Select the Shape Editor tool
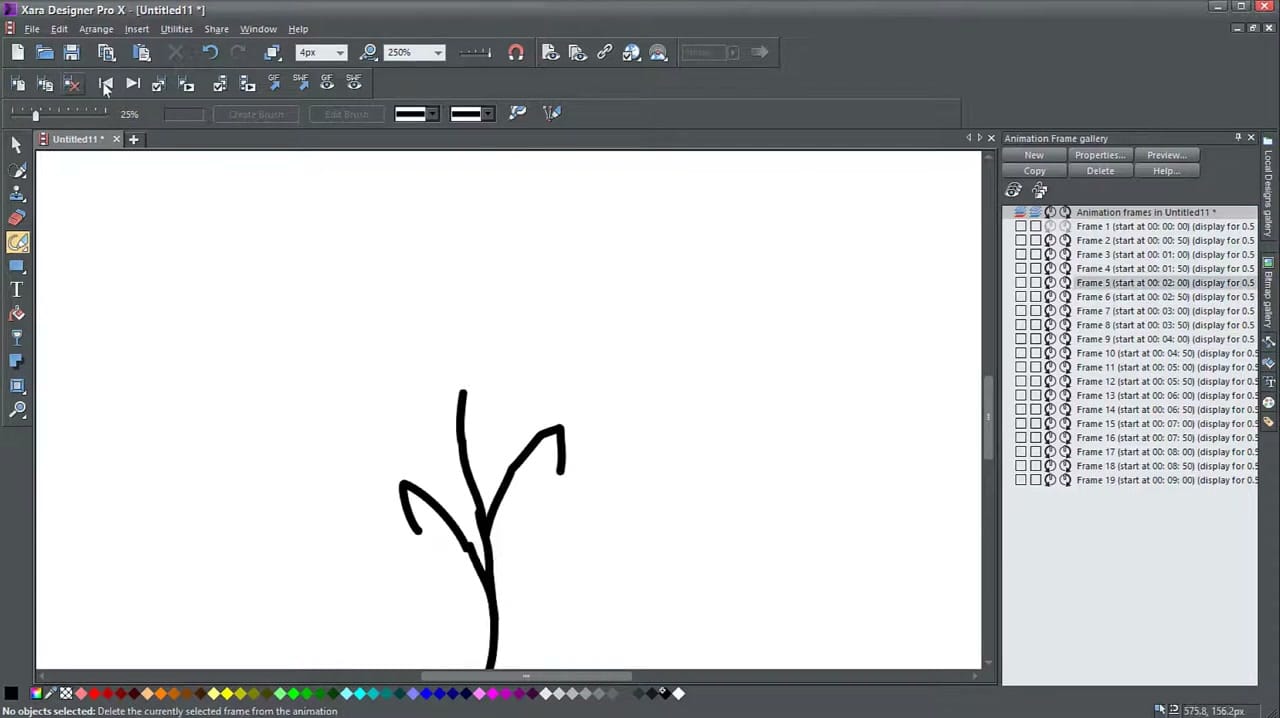The image size is (1280, 718). (x=17, y=170)
